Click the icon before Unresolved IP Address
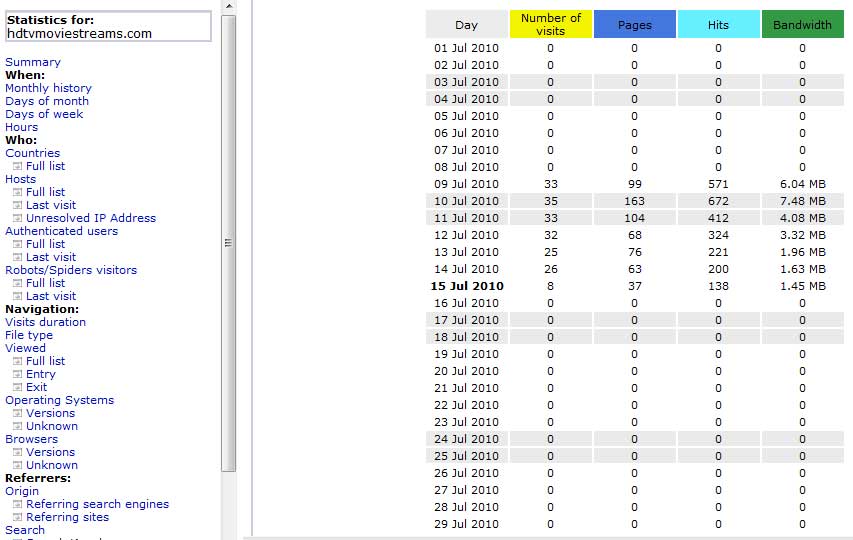The width and height of the screenshot is (853, 540). (x=17, y=219)
